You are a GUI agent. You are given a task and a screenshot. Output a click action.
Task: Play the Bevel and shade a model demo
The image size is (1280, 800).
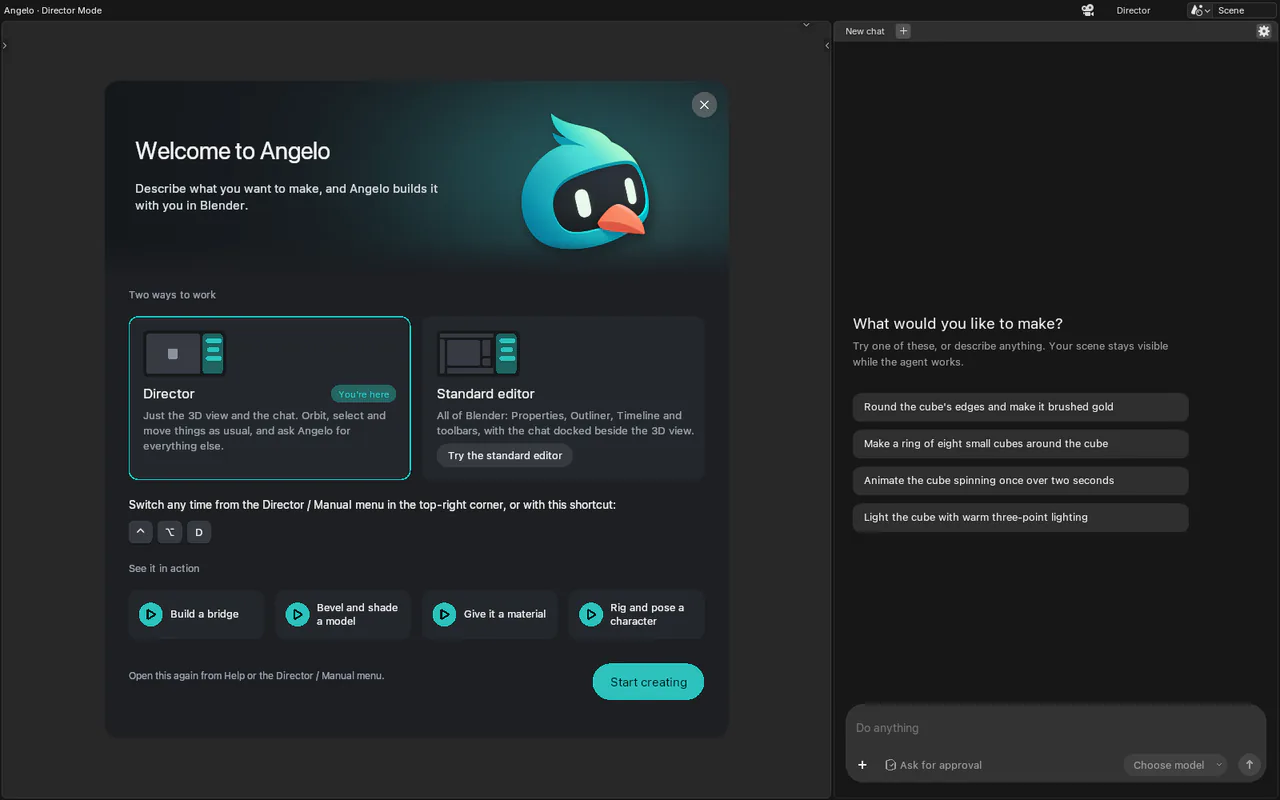343,614
